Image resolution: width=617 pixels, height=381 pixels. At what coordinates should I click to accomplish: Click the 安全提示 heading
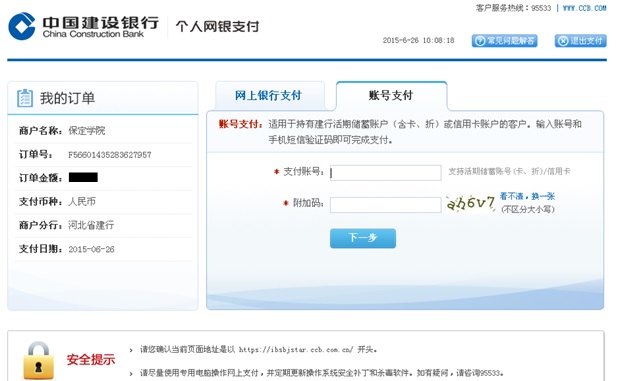point(91,359)
